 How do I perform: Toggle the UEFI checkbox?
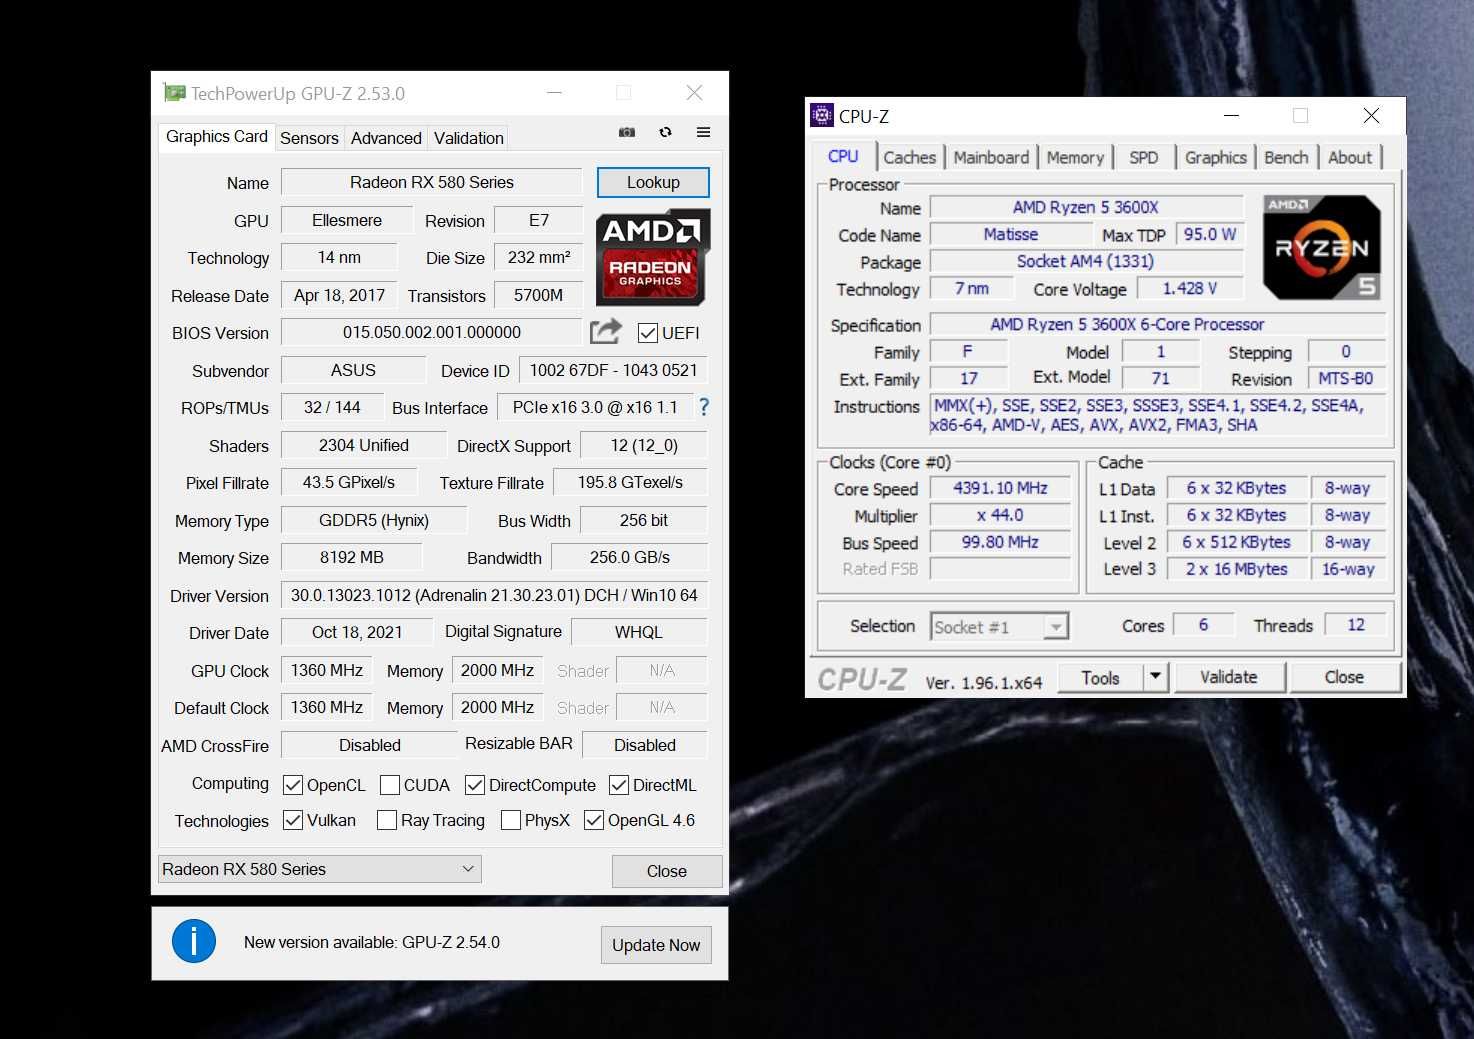(x=647, y=333)
